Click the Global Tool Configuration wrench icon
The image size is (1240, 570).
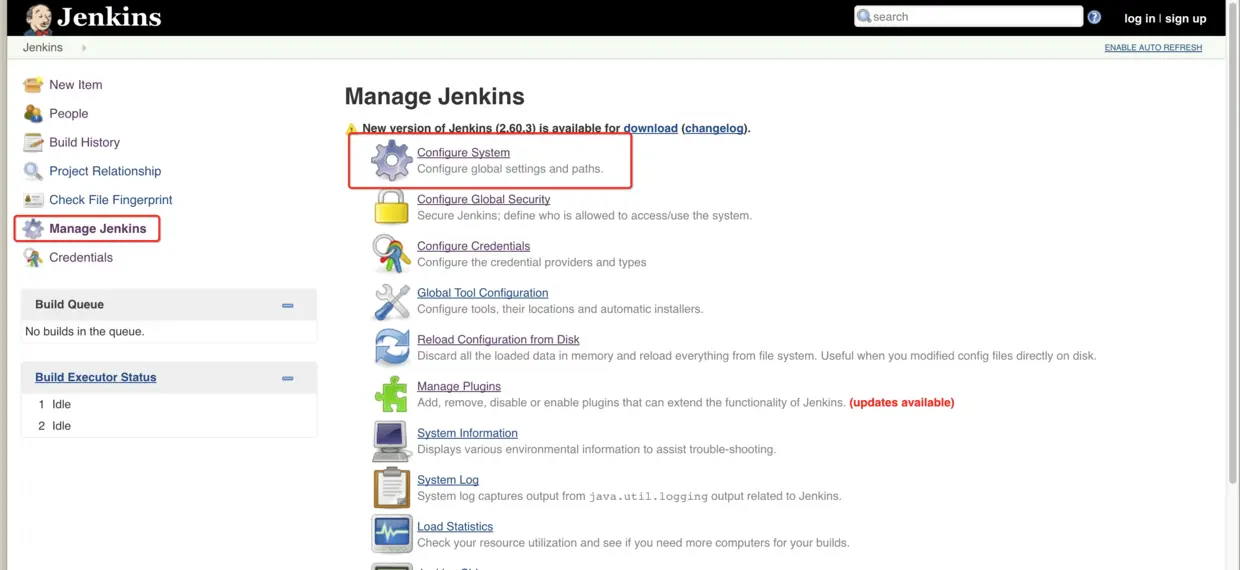391,301
